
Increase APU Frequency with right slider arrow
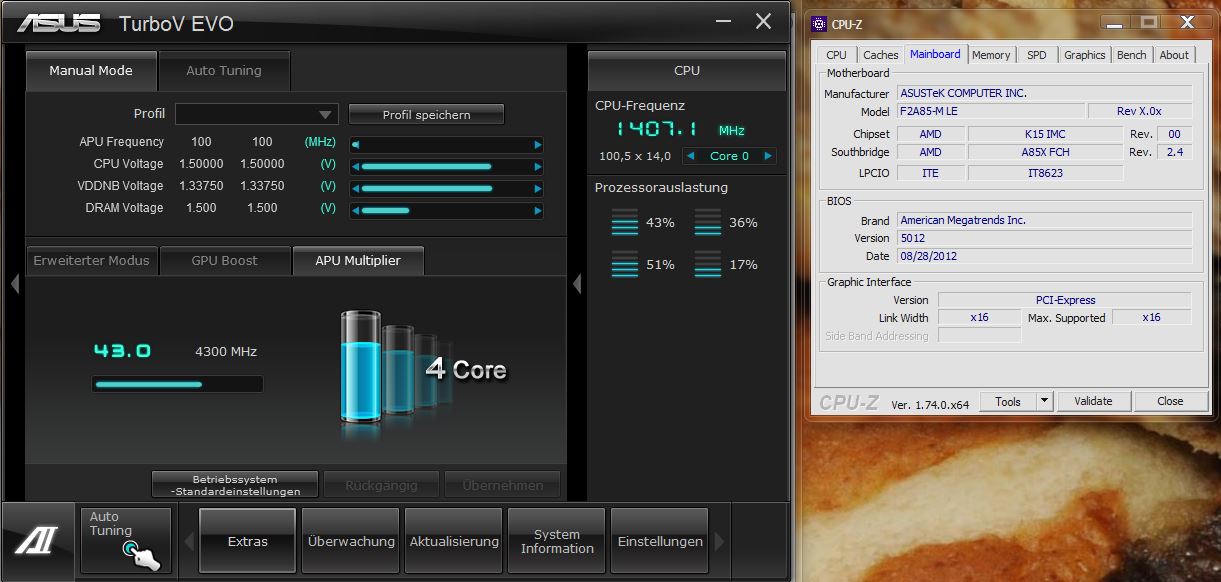click(538, 144)
